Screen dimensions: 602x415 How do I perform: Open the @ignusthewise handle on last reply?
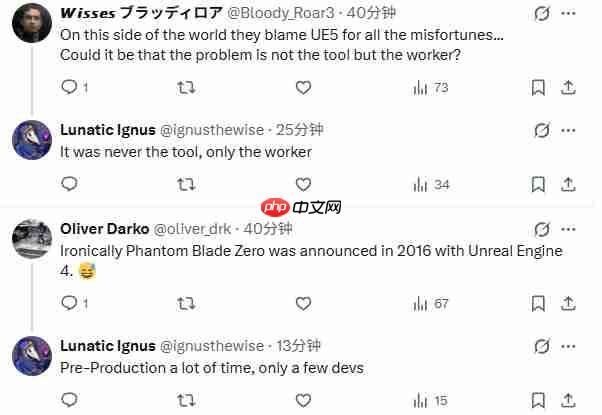[216, 345]
